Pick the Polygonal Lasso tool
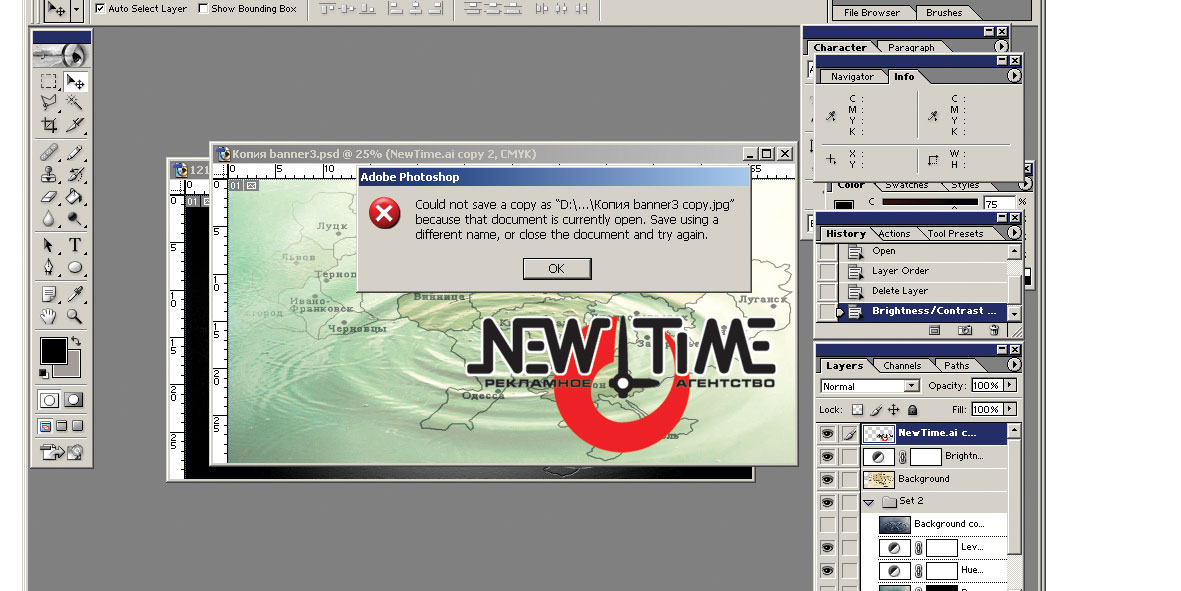The width and height of the screenshot is (1181, 591). (x=49, y=102)
